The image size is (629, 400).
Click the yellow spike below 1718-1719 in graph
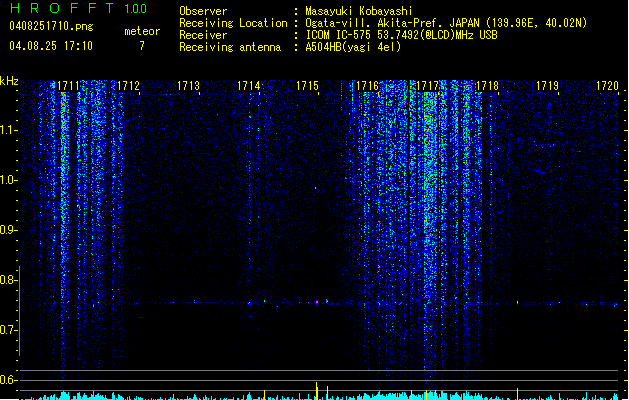[517, 394]
